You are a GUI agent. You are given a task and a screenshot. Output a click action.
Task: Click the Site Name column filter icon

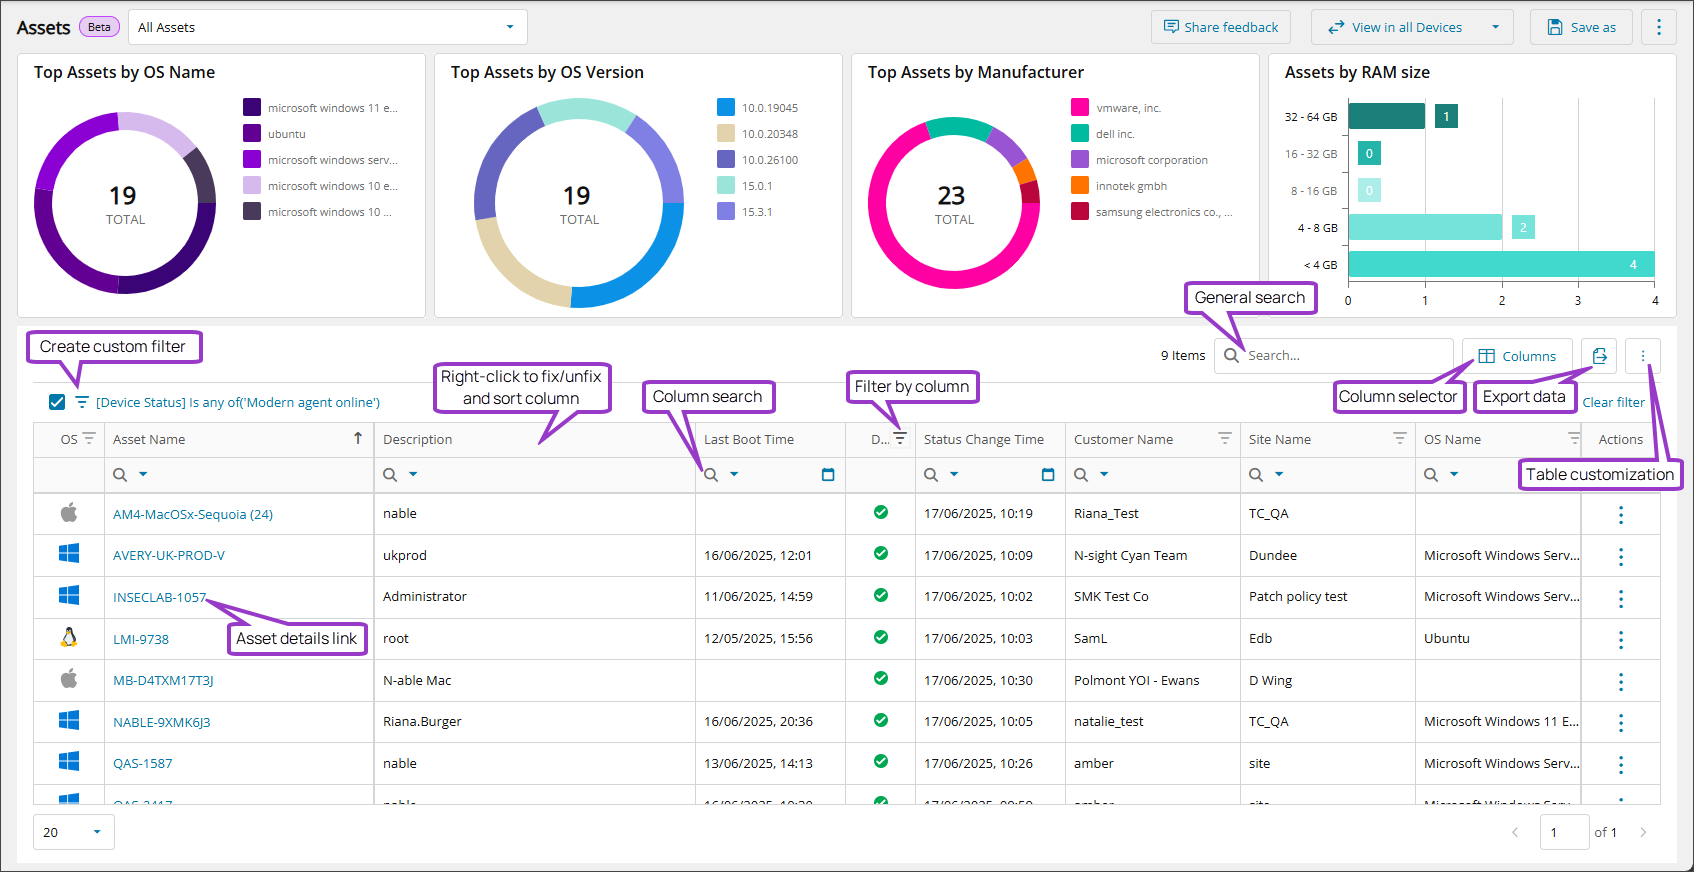click(1399, 439)
